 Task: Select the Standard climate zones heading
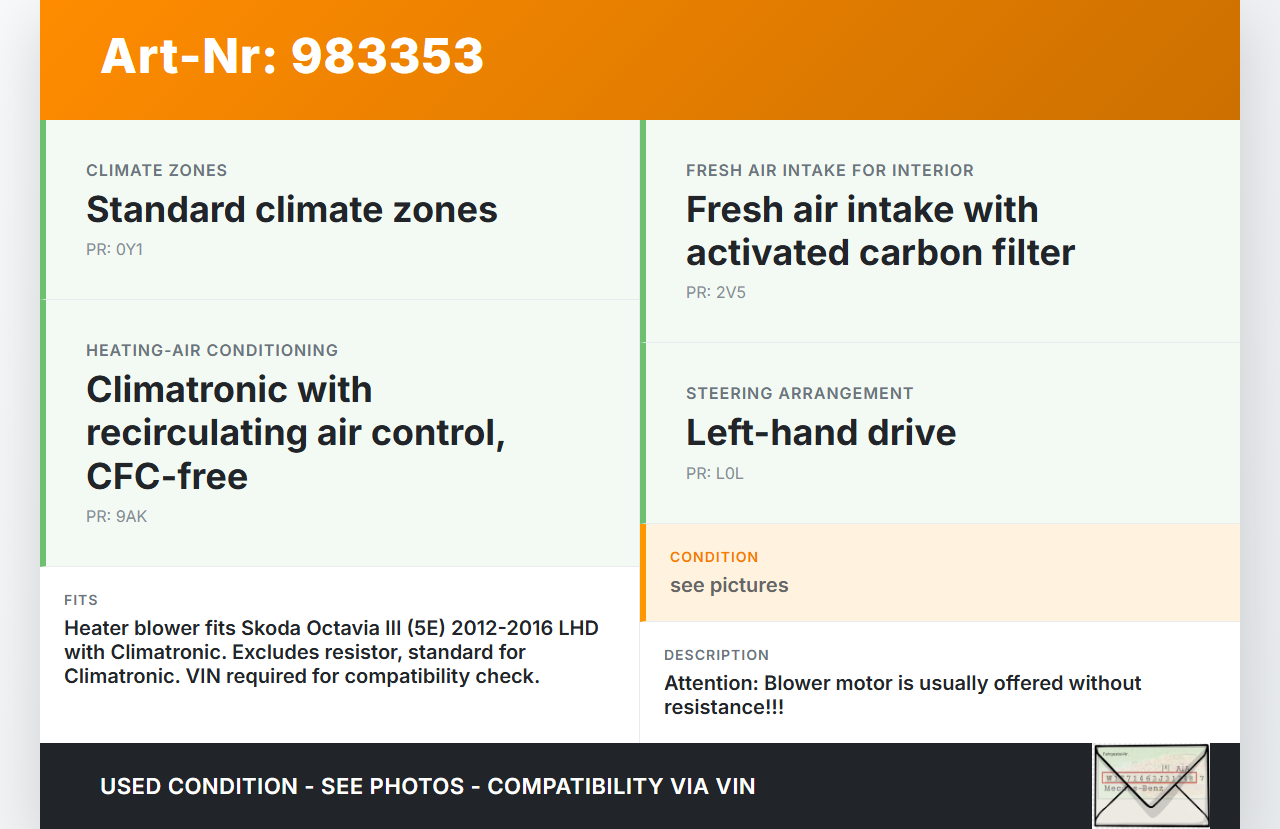[292, 210]
